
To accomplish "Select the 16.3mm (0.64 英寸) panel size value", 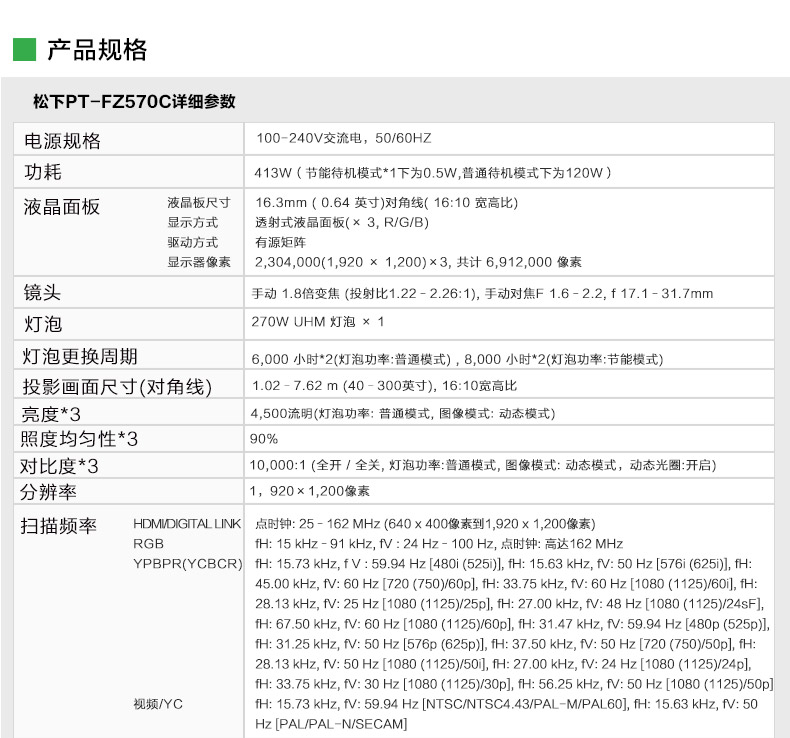I will [x=386, y=203].
